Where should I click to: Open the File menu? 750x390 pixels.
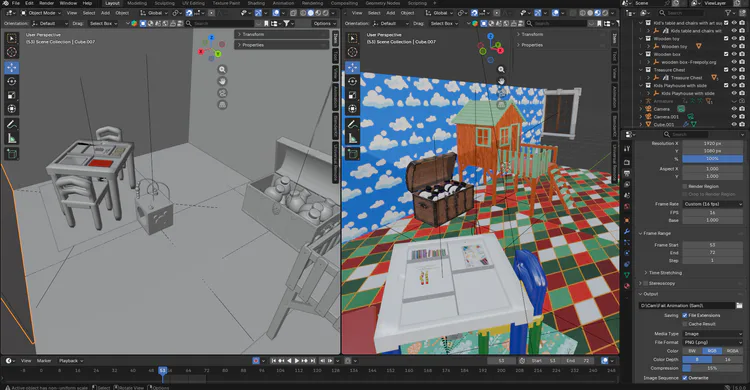pyautogui.click(x=16, y=3)
